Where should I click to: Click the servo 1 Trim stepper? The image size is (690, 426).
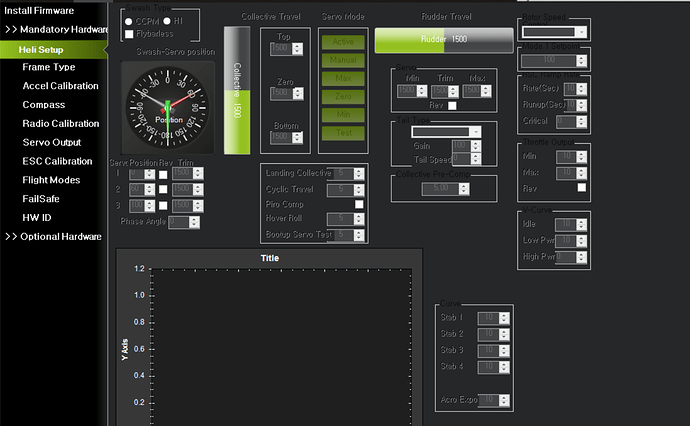pos(188,173)
